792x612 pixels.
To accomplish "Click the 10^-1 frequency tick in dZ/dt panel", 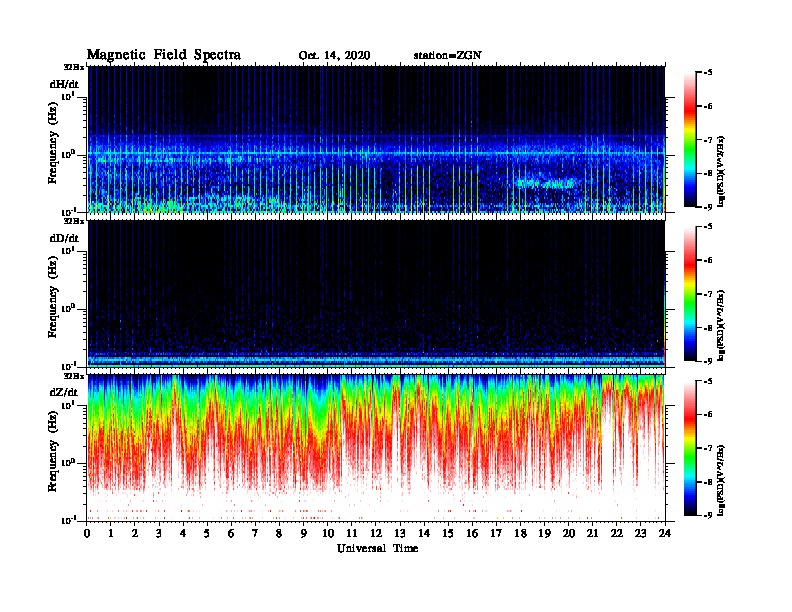I will 69,520.
